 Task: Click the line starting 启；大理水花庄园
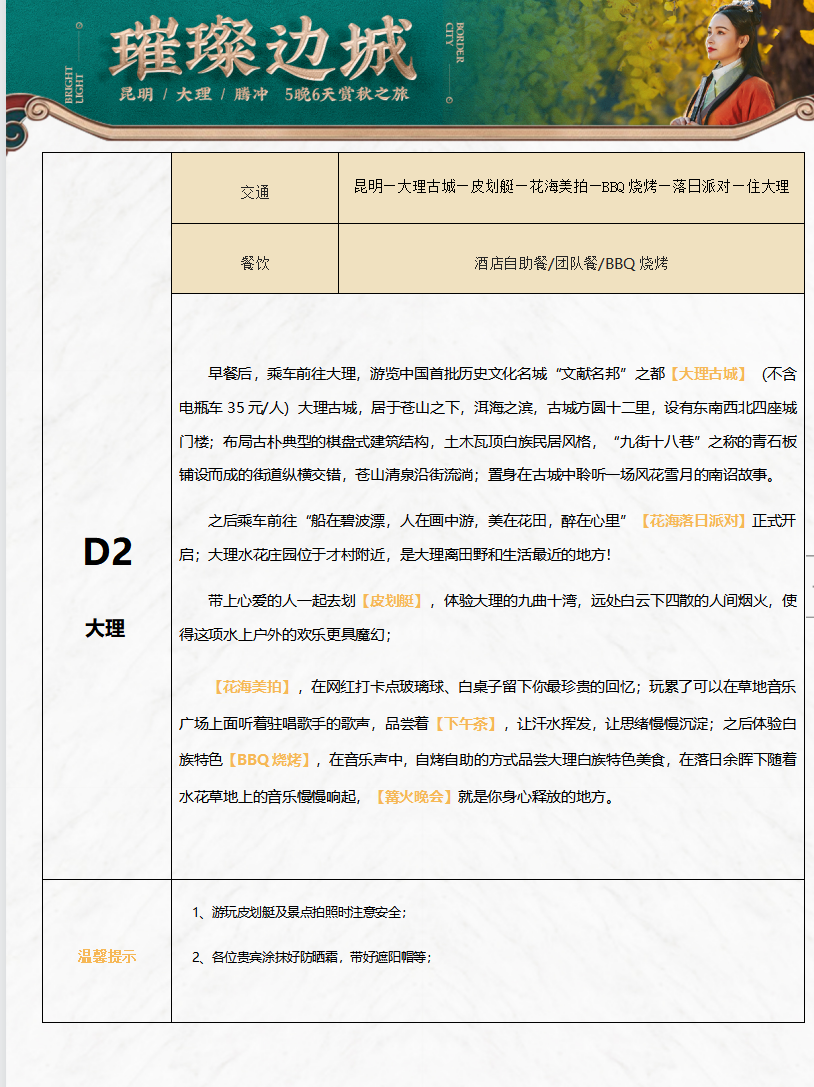coord(395,555)
